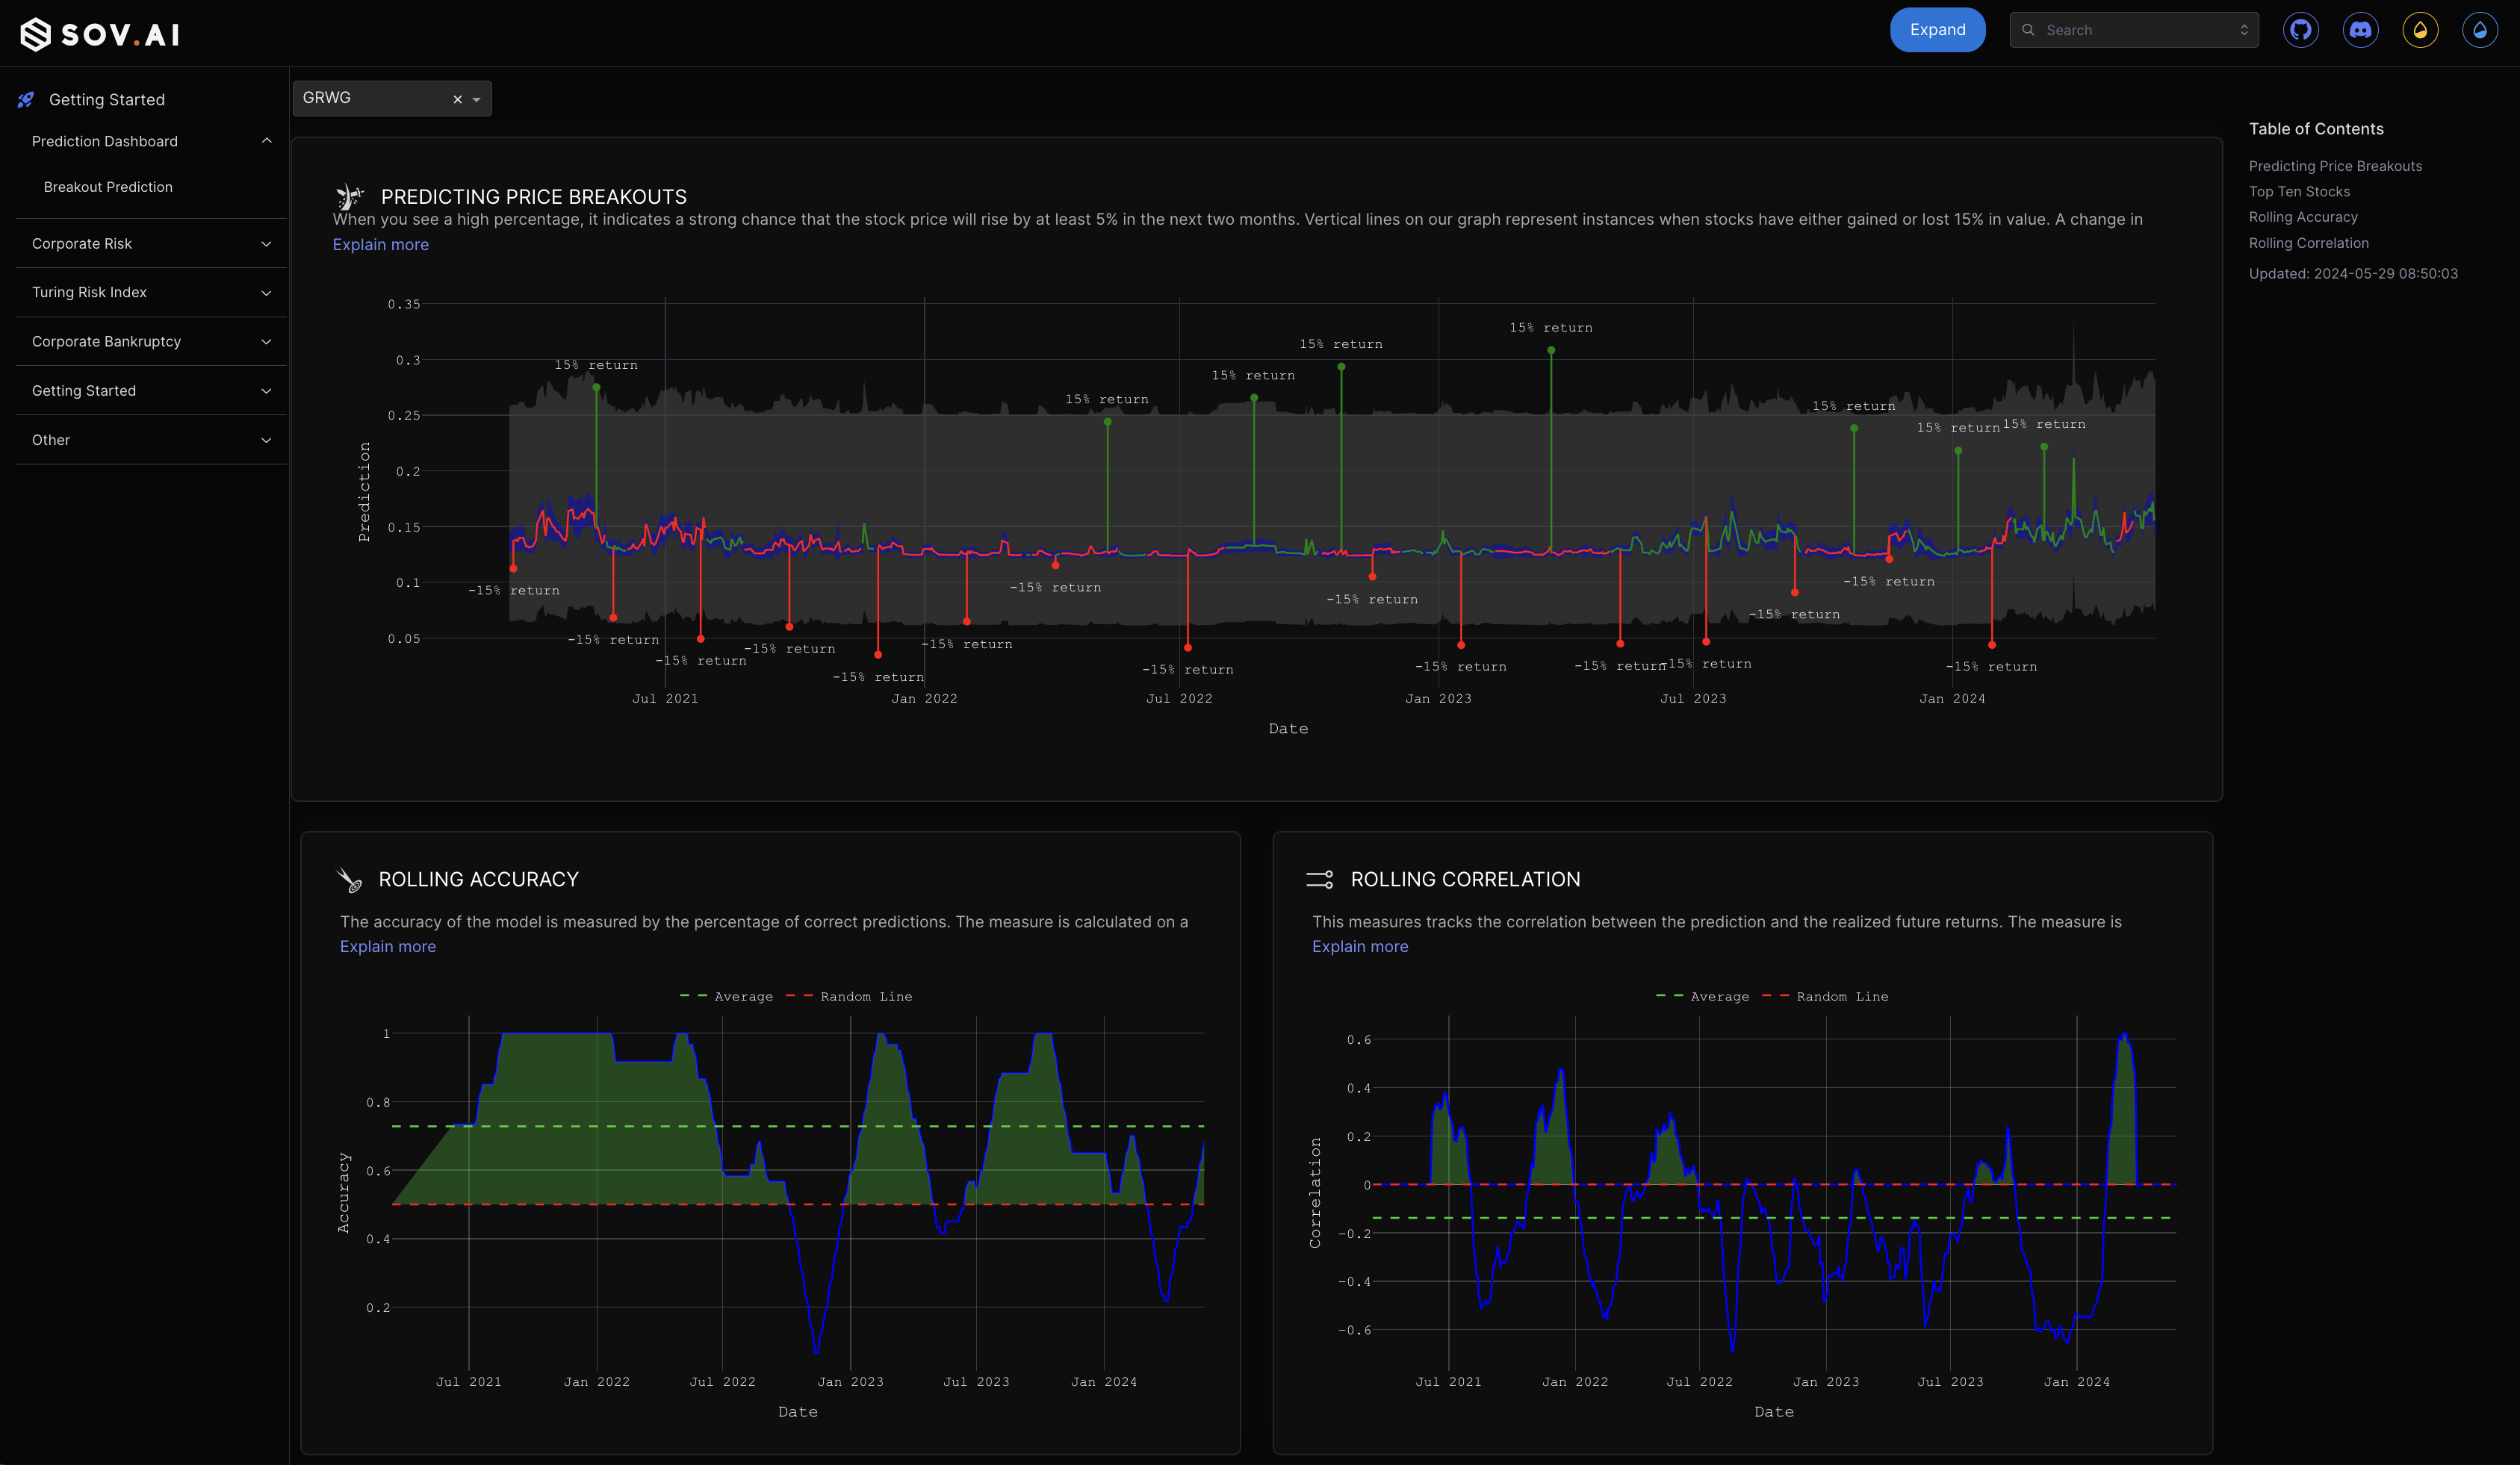Open the GRWG ticker dropdown arrow

(477, 99)
